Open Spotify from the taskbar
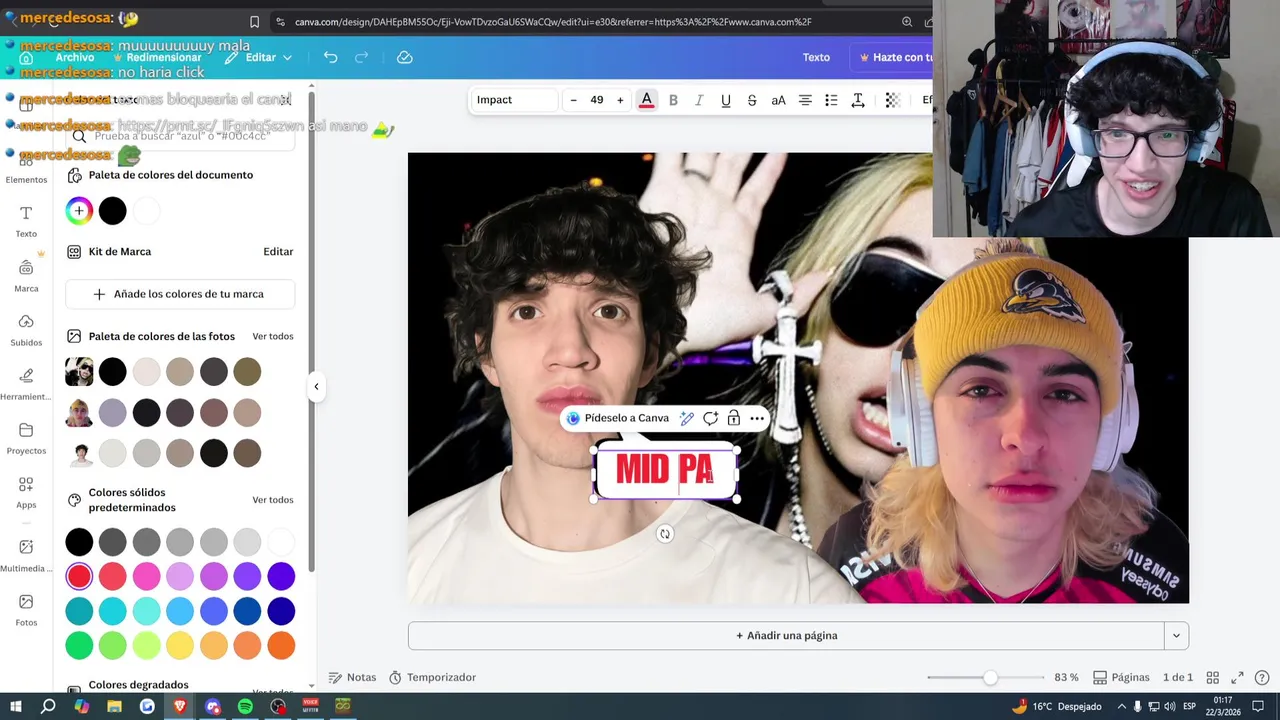The width and height of the screenshot is (1280, 720). [245, 707]
